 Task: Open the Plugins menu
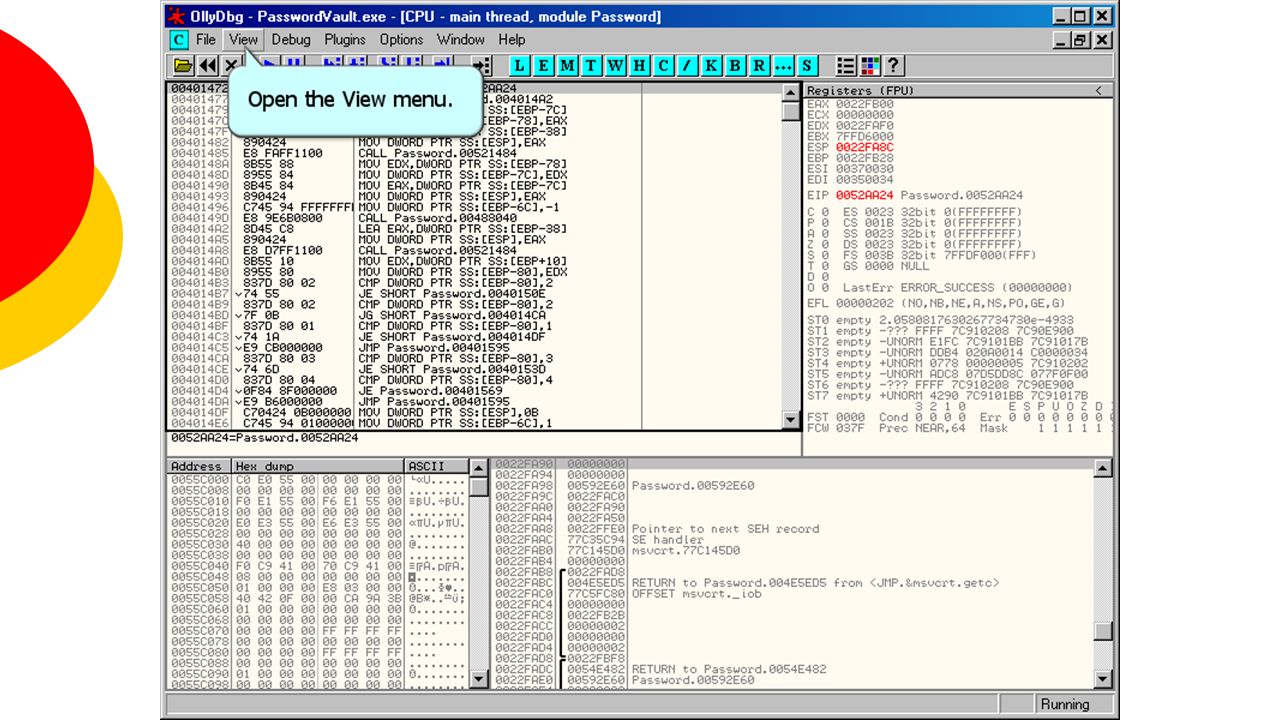click(345, 40)
